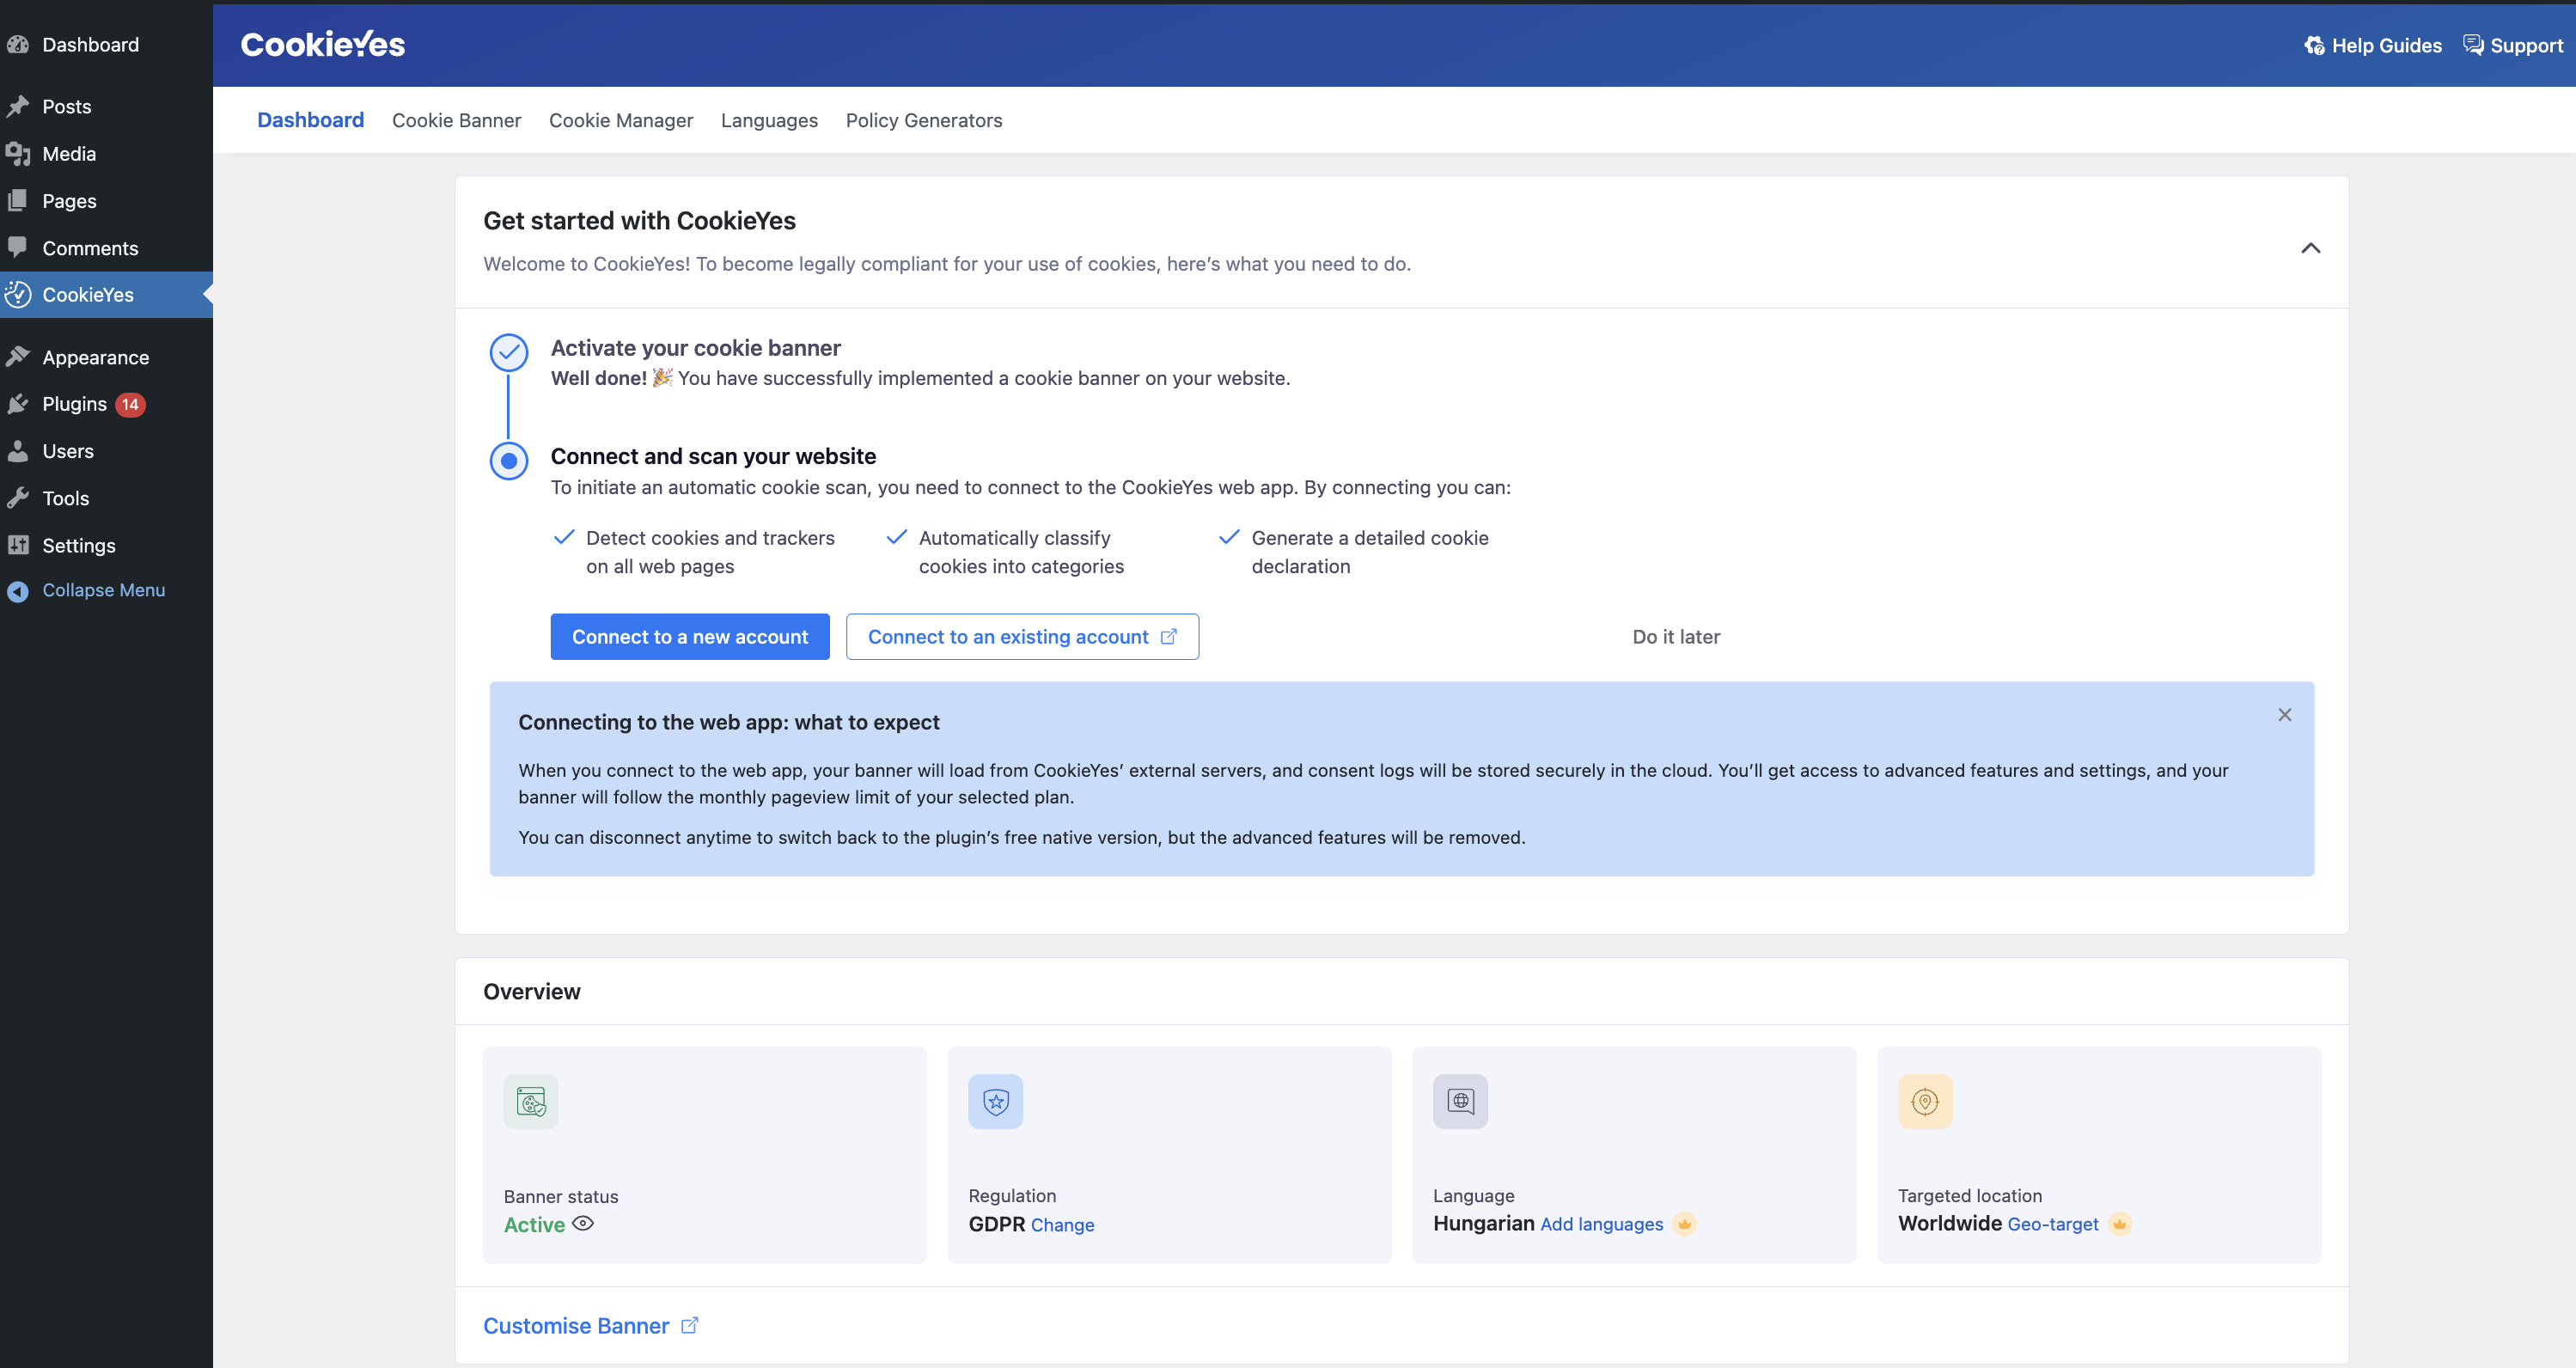Switch to the Cookie Banner tab
The width and height of the screenshot is (2576, 1368).
(456, 120)
